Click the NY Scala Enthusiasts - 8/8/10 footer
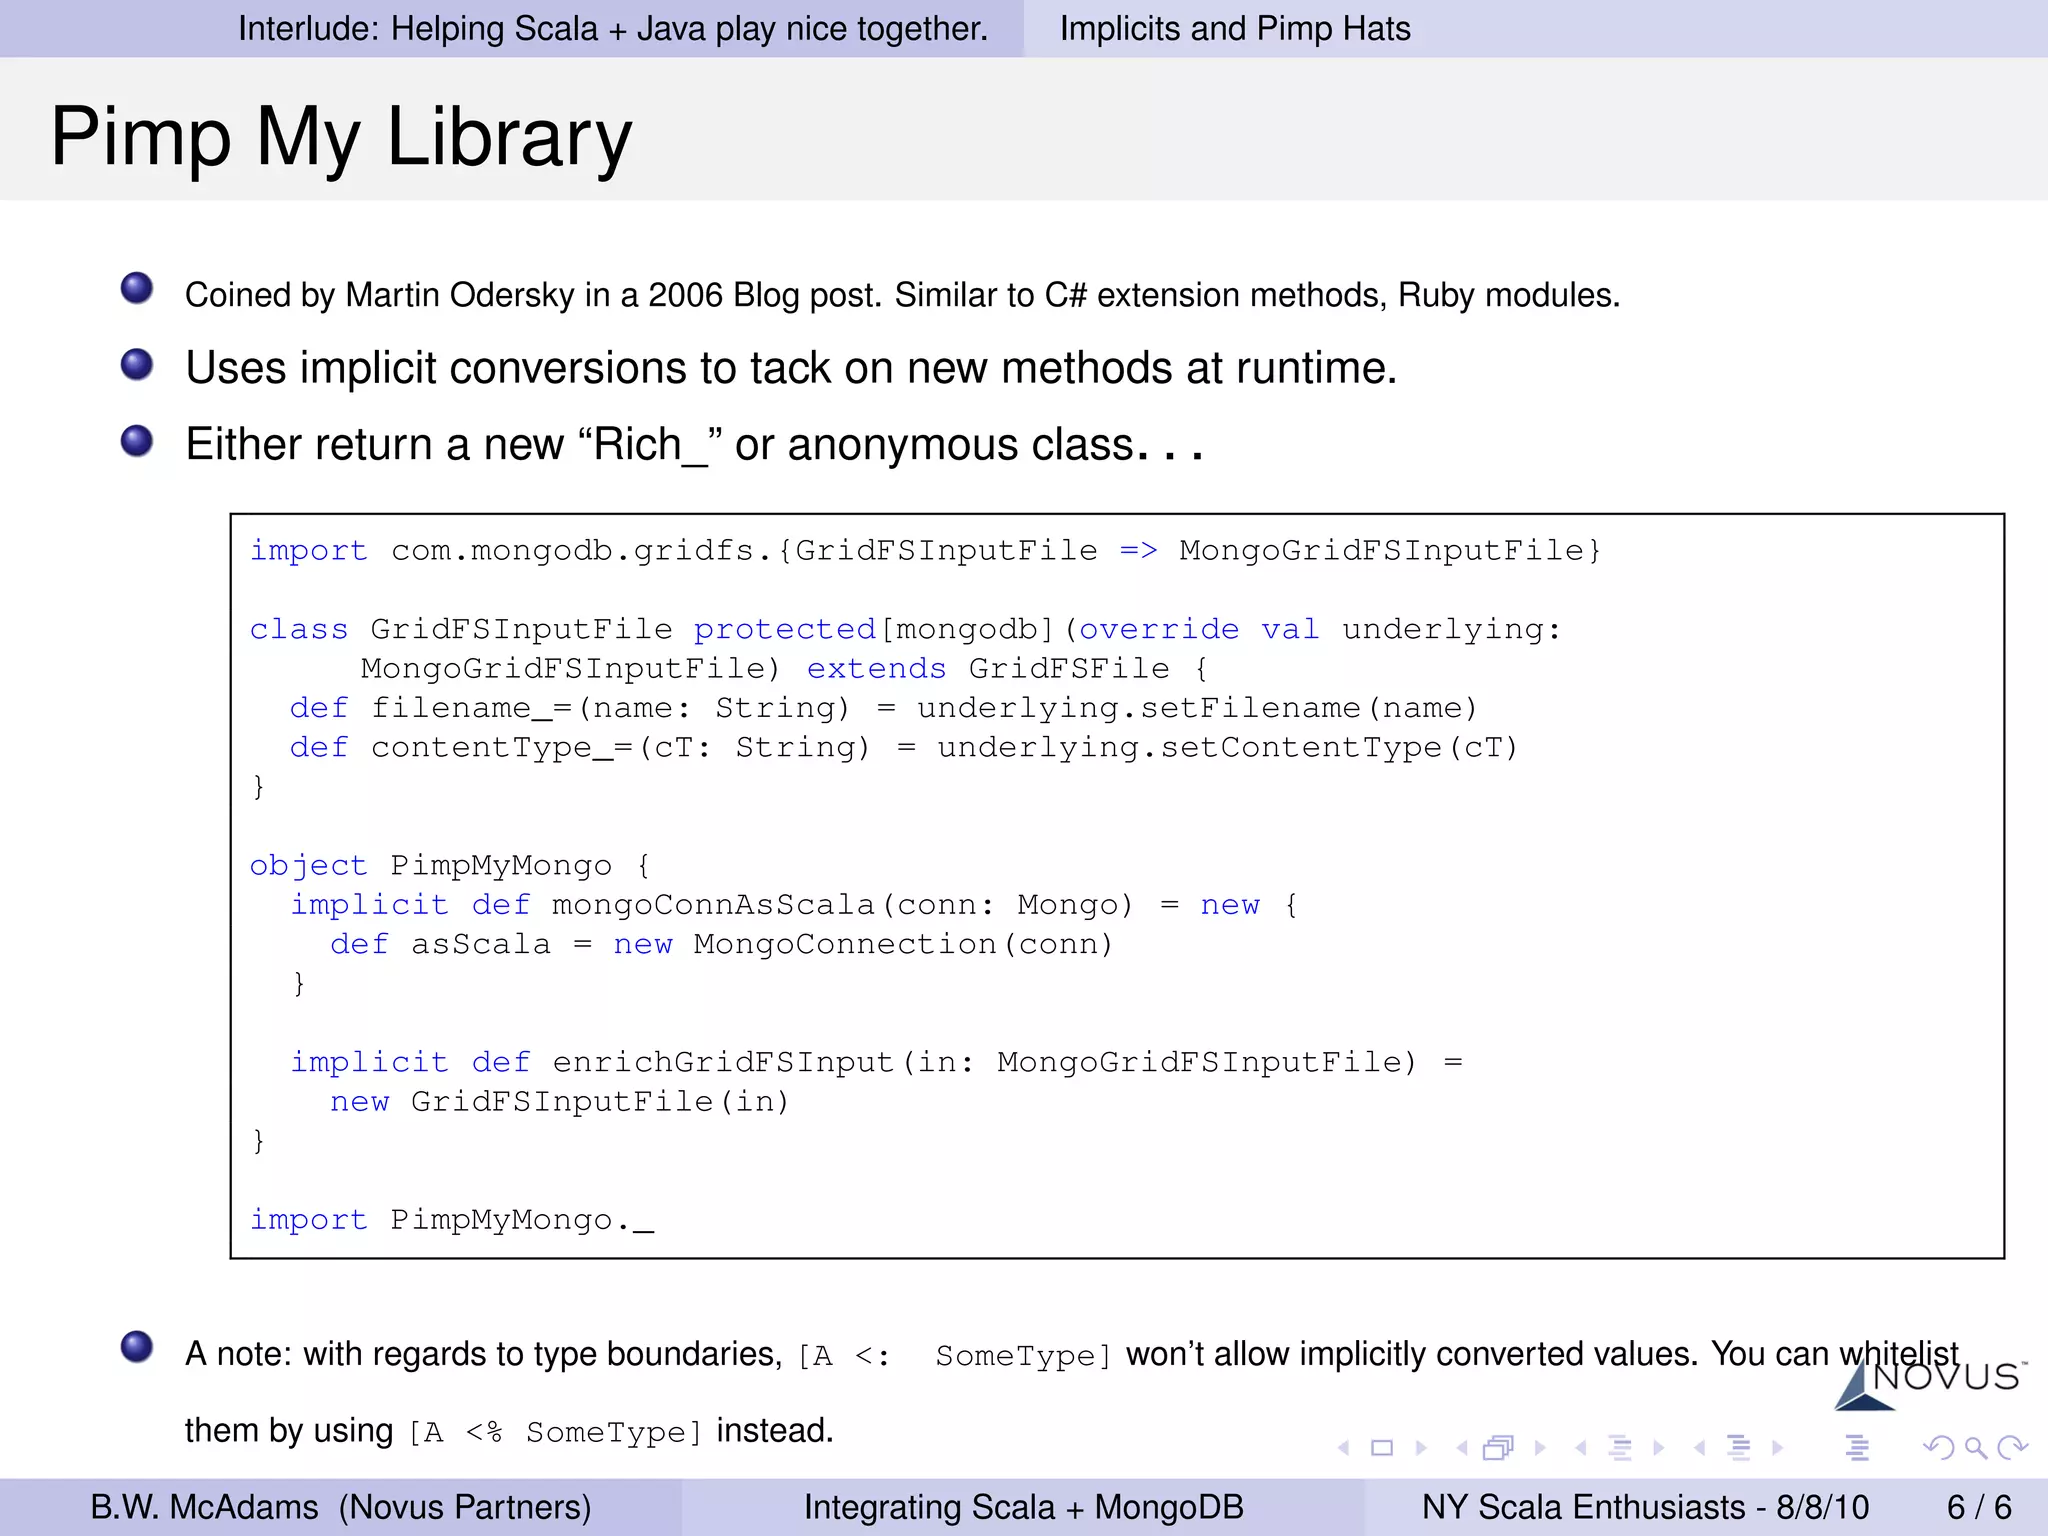Image resolution: width=2048 pixels, height=1536 pixels. pos(1645,1507)
